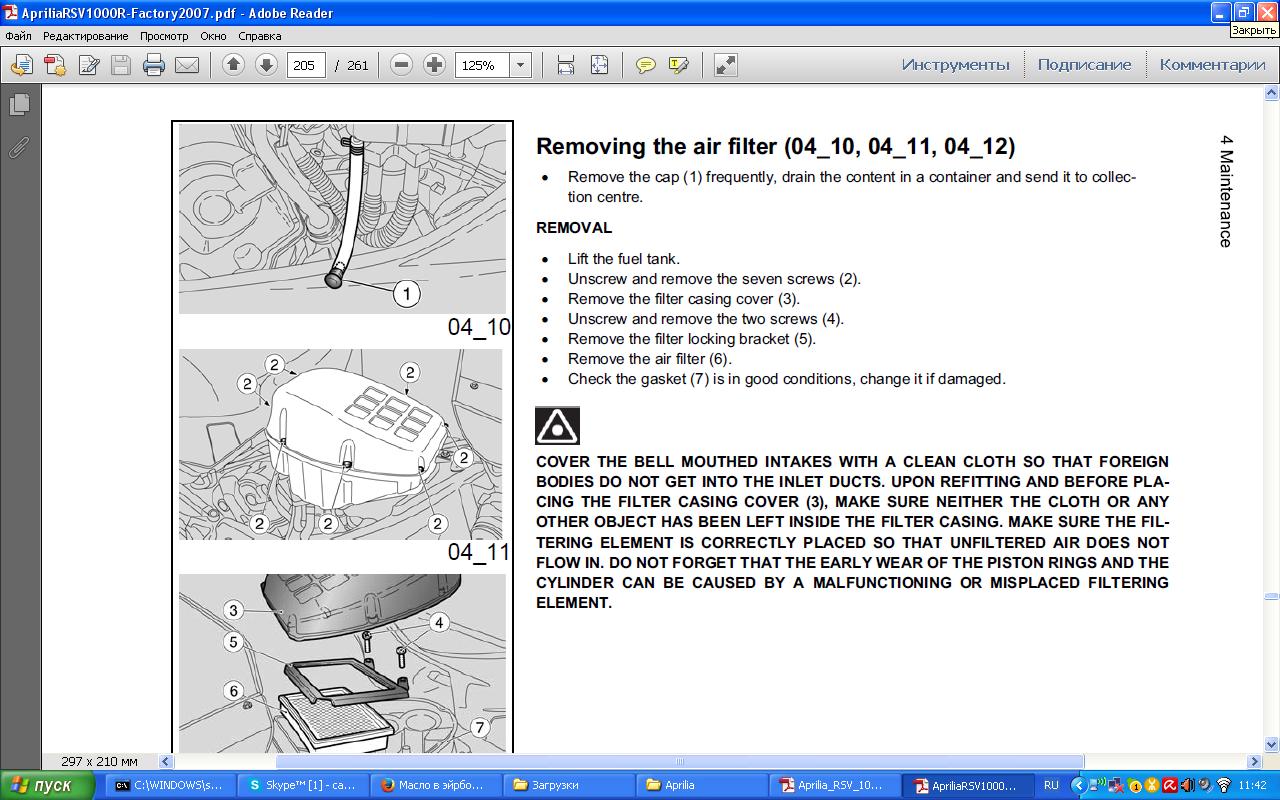Click 'Lift the fuel tank.' line

pyautogui.click(x=624, y=259)
